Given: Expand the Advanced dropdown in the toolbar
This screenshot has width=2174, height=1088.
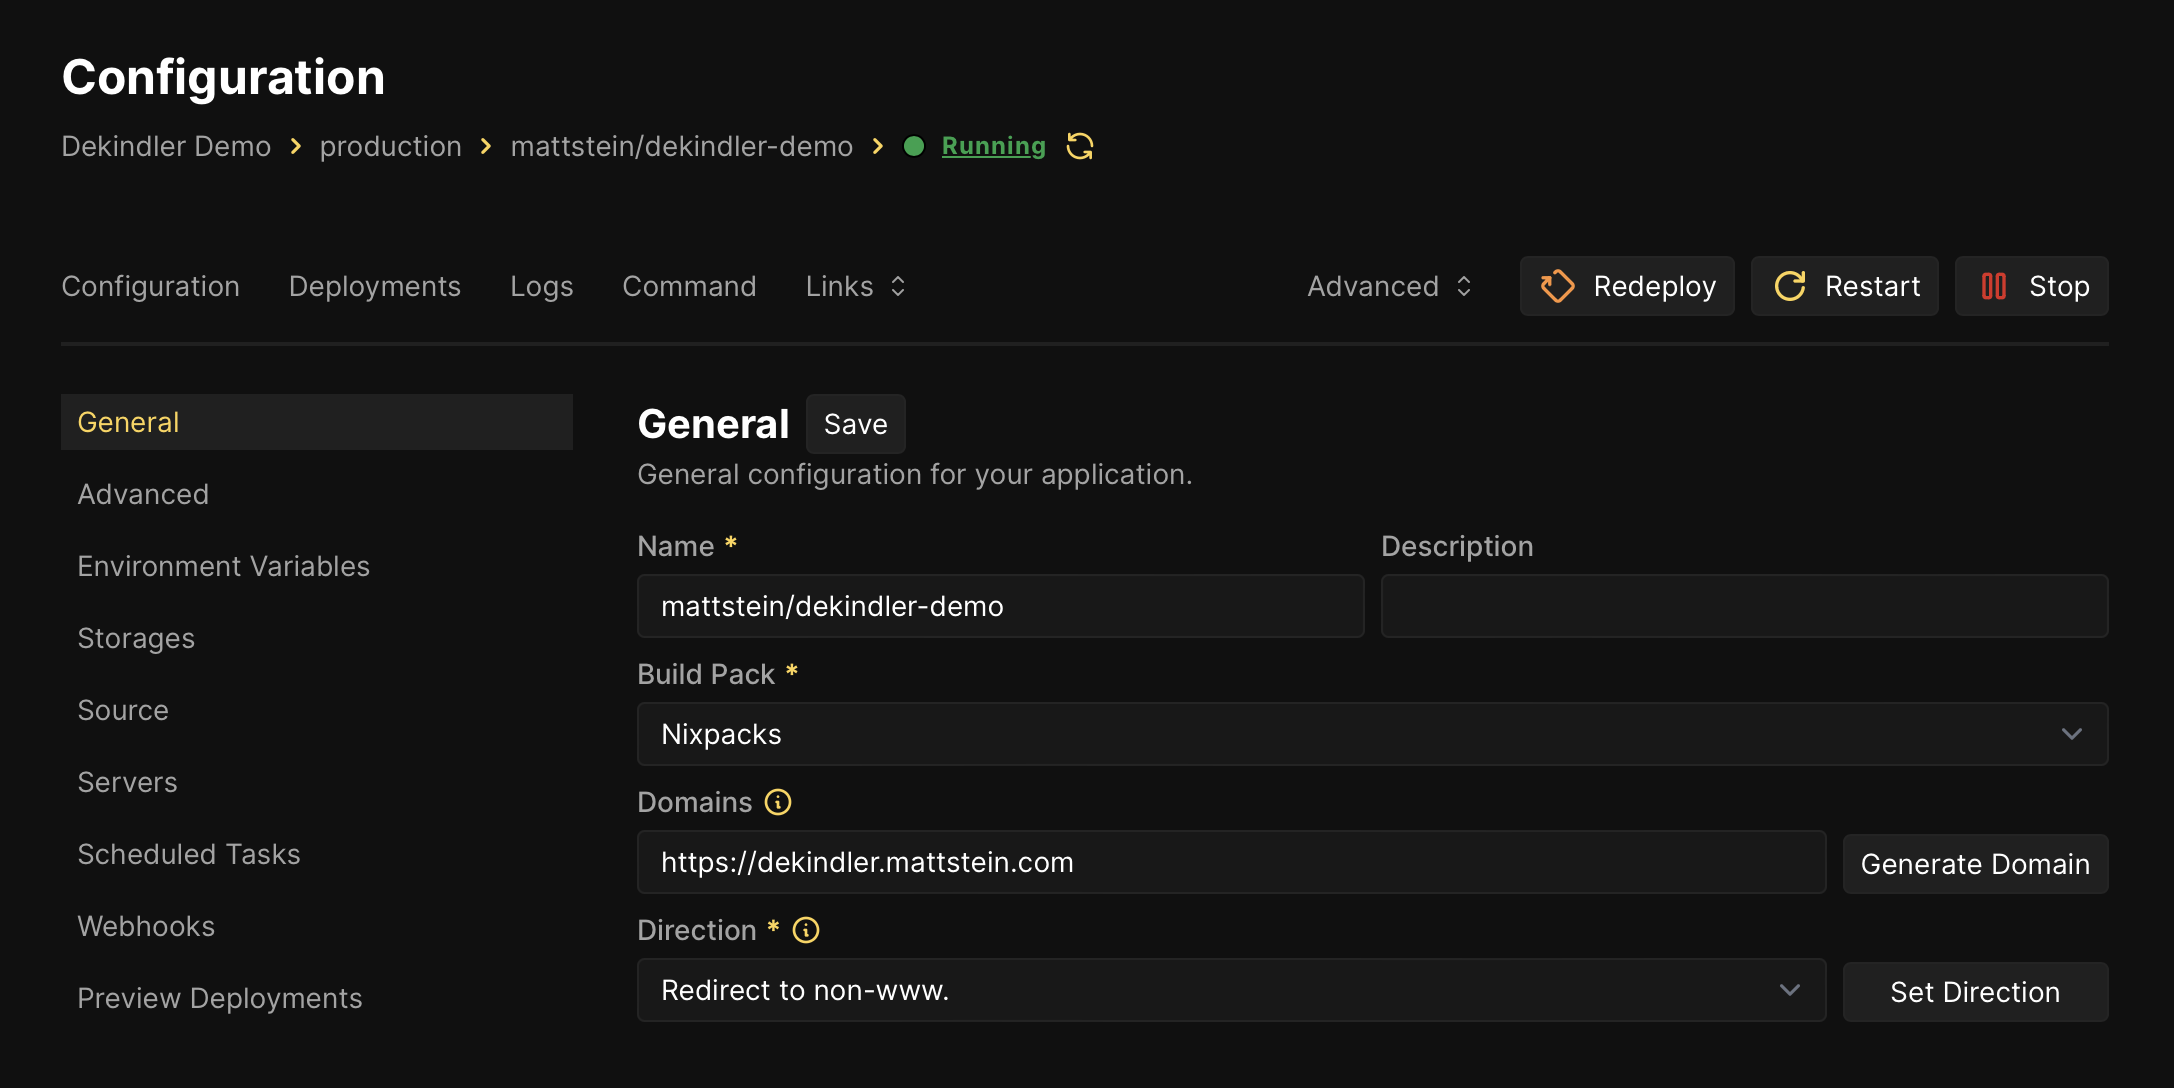Looking at the screenshot, I should pyautogui.click(x=1389, y=286).
